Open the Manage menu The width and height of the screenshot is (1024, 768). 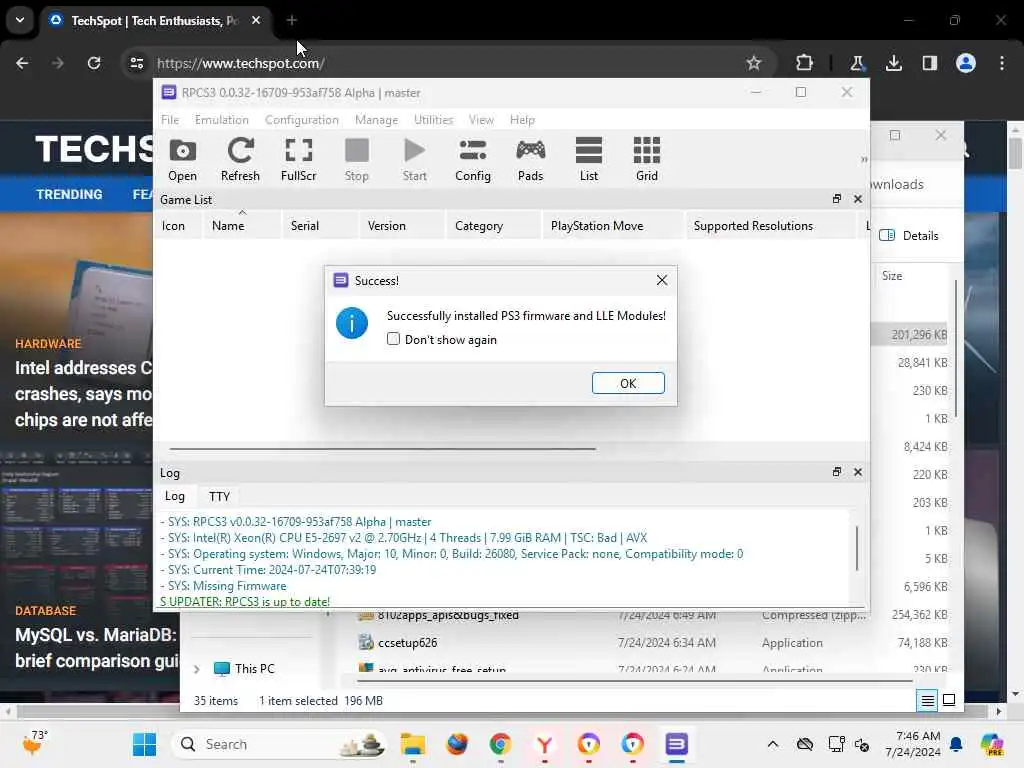click(376, 120)
